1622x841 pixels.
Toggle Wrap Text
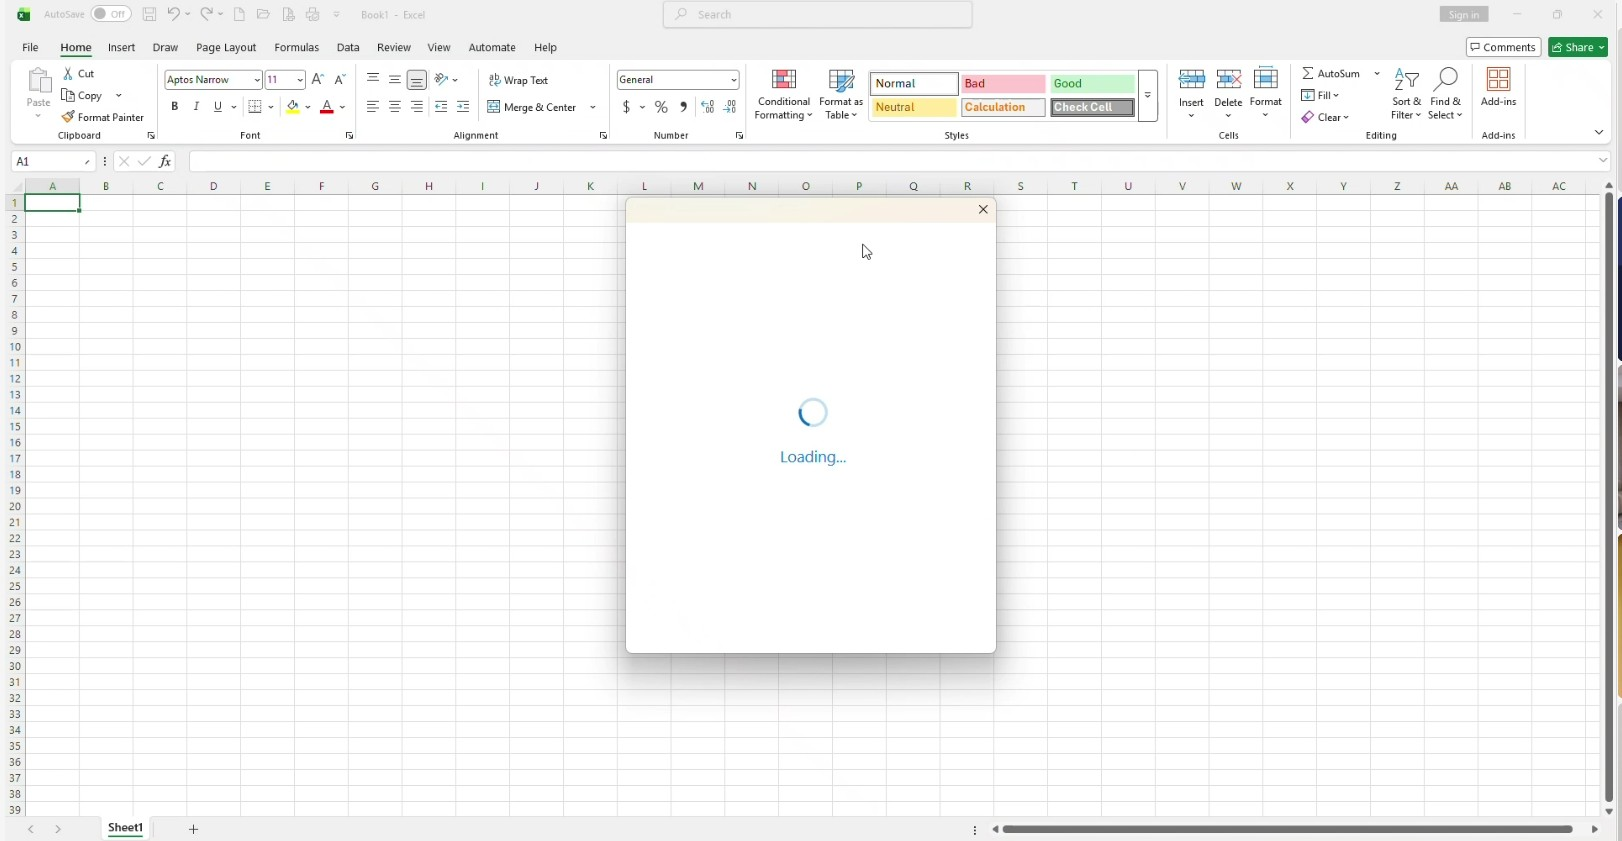(x=519, y=80)
